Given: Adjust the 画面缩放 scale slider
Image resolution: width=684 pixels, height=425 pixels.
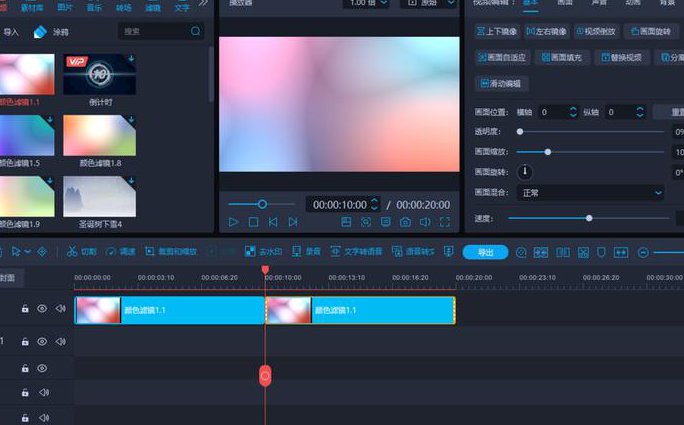Looking at the screenshot, I should point(590,152).
